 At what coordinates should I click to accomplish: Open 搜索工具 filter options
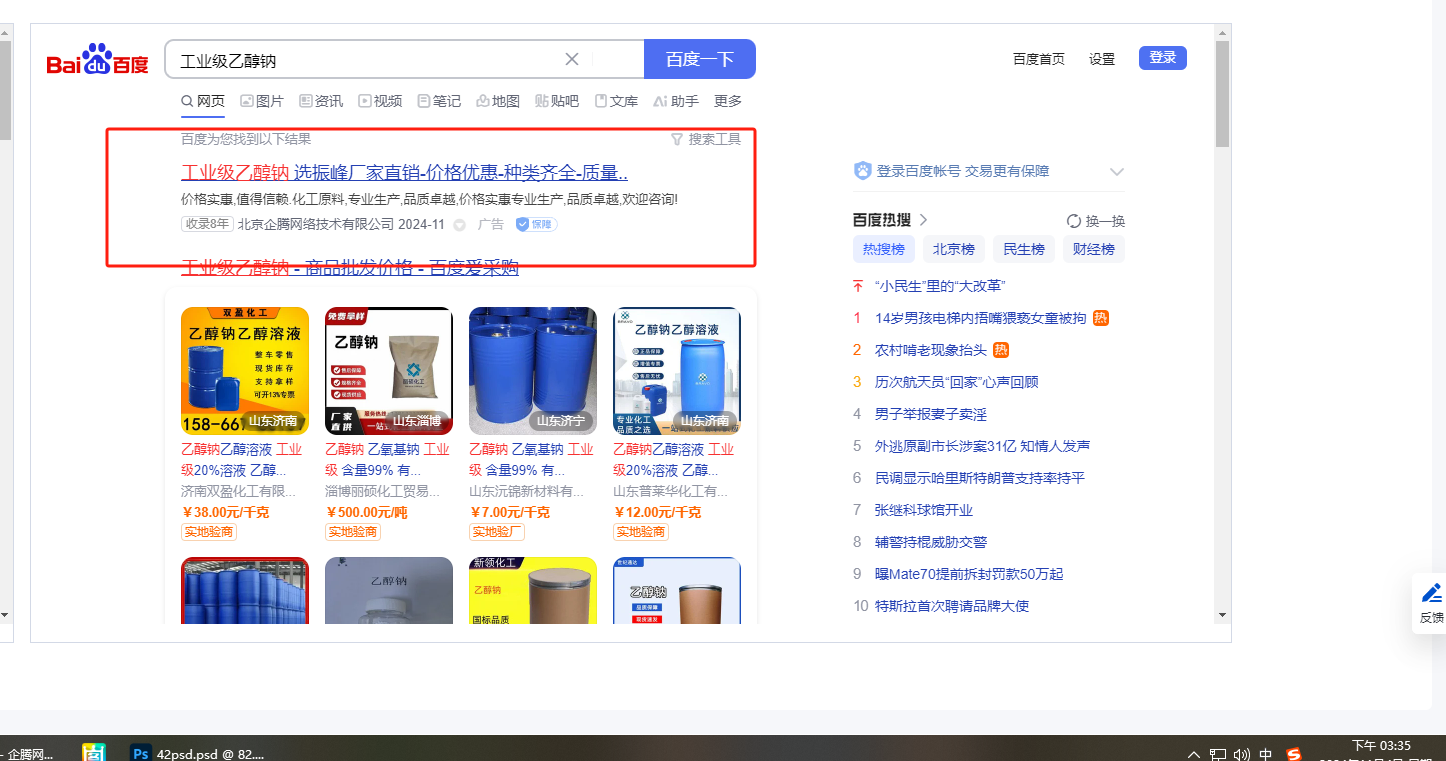point(706,139)
